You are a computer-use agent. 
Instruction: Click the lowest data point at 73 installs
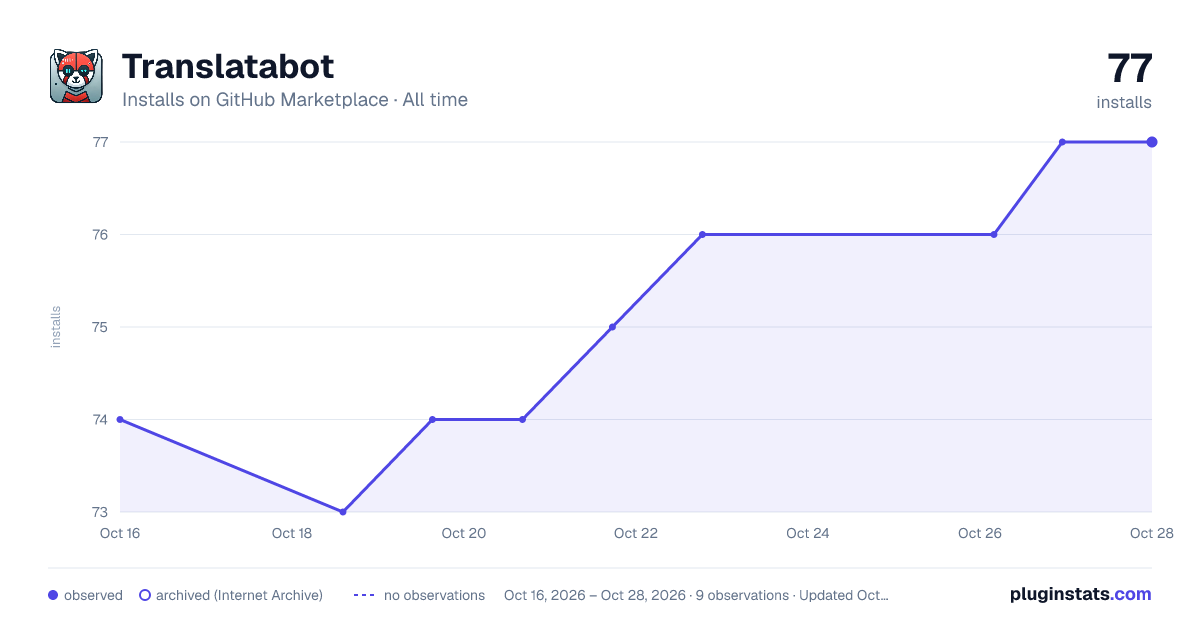(343, 512)
